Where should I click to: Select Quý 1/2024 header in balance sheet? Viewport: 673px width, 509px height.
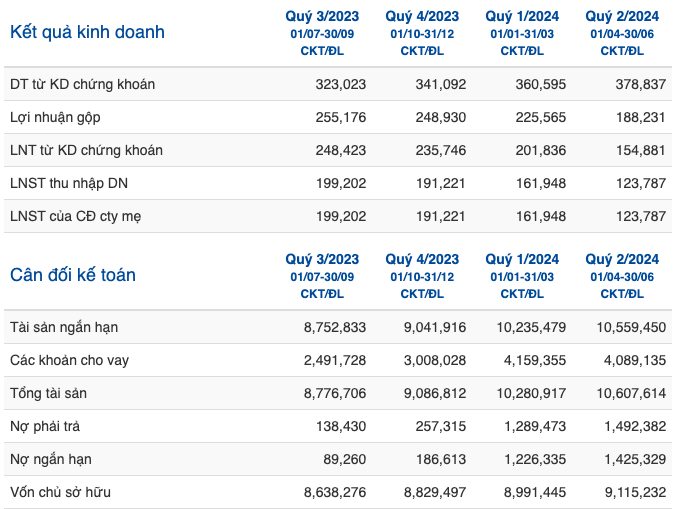tap(522, 259)
